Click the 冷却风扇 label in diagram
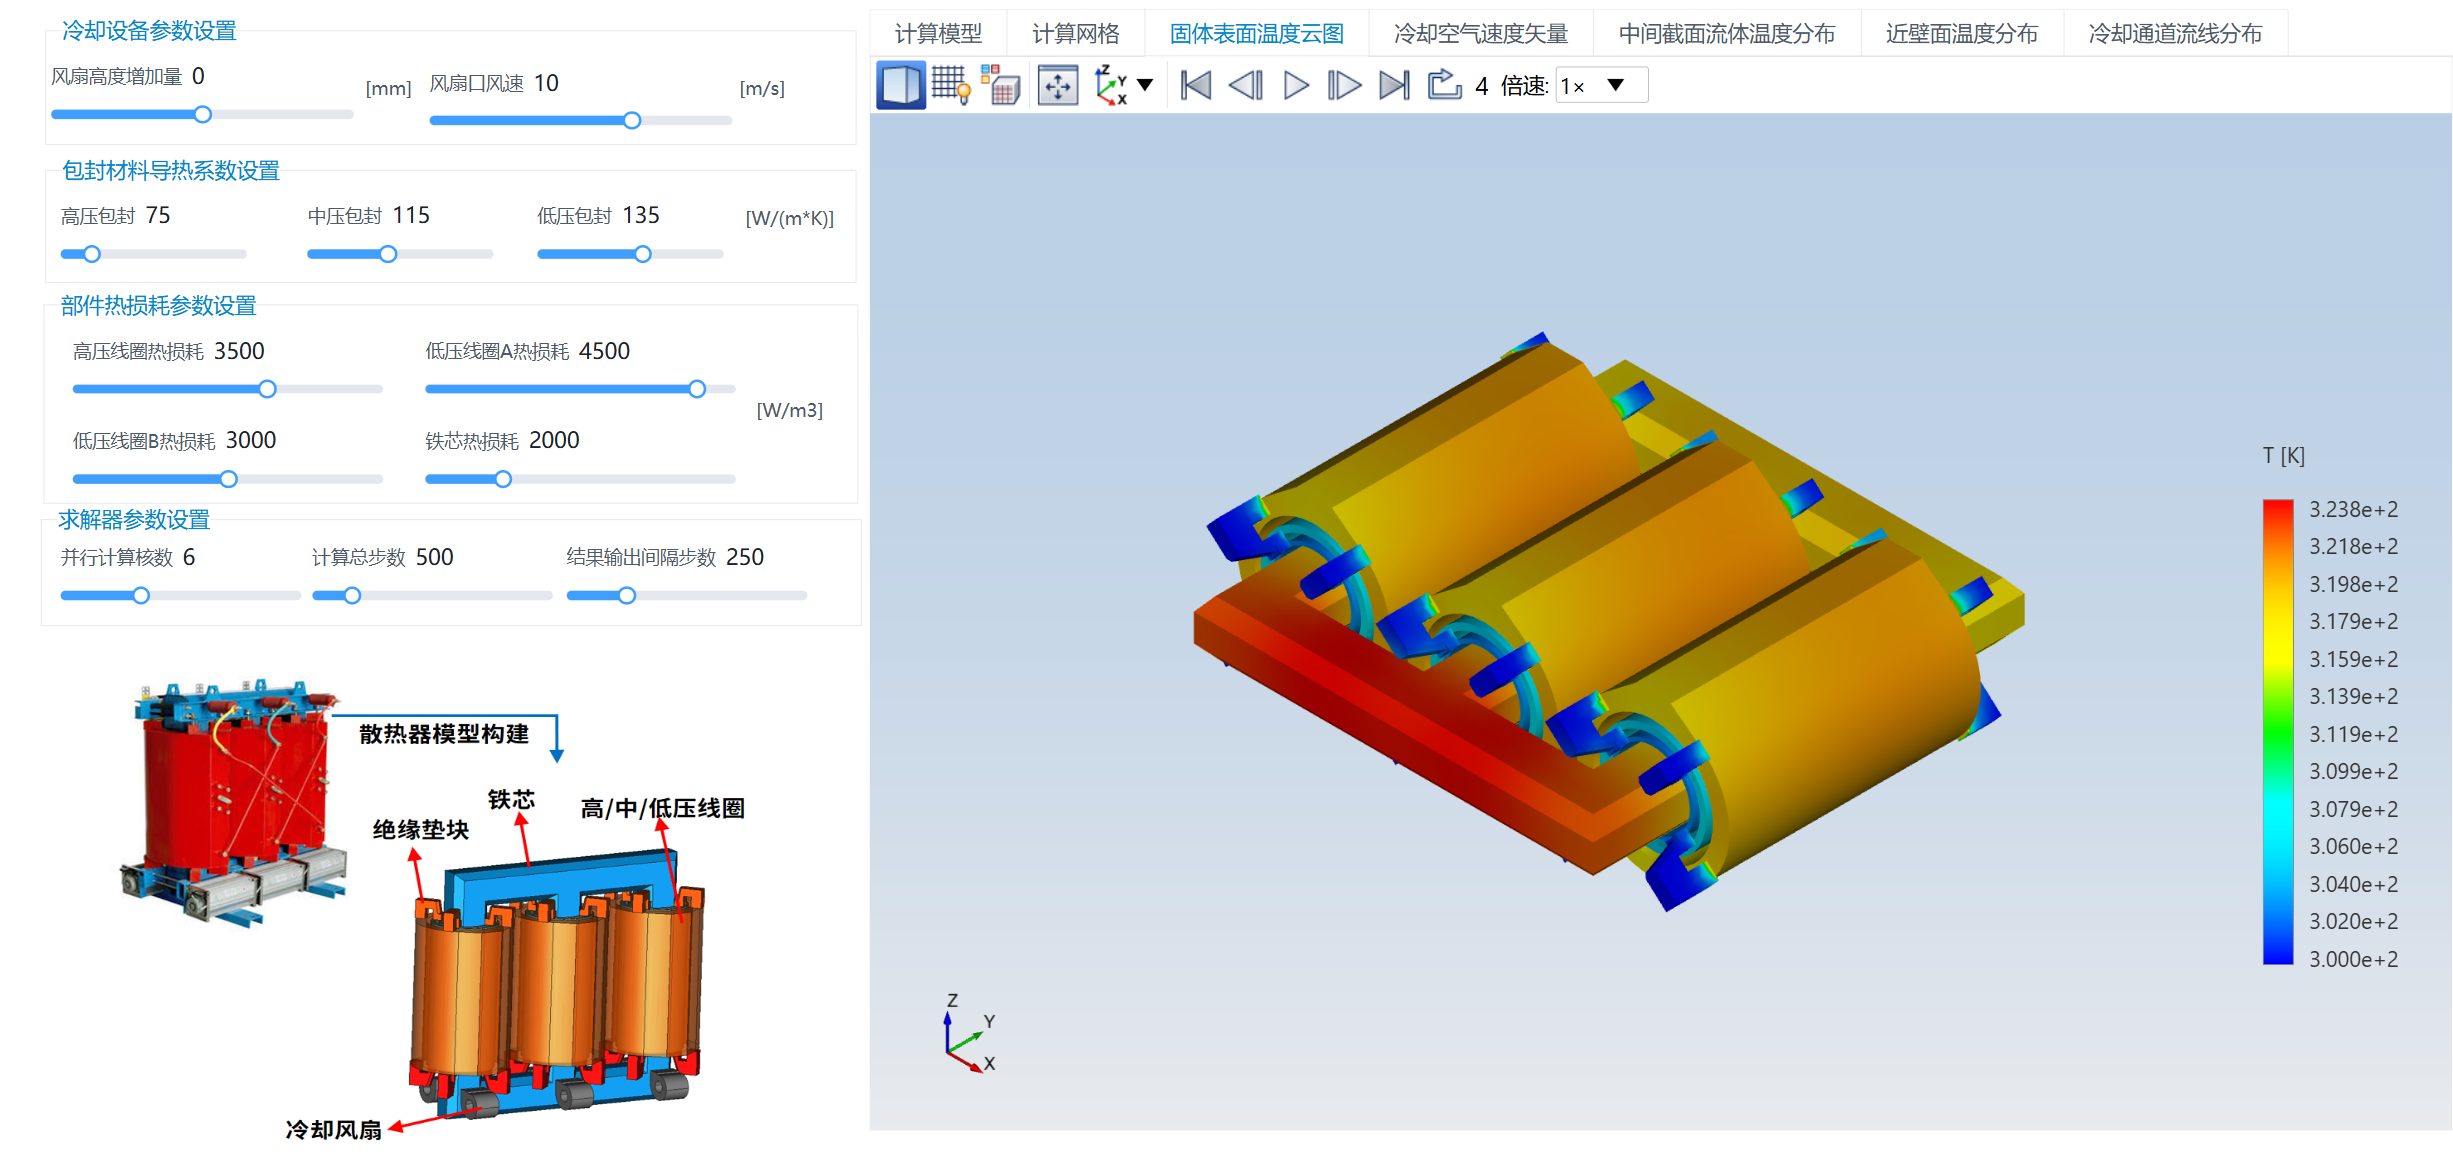 [333, 1130]
